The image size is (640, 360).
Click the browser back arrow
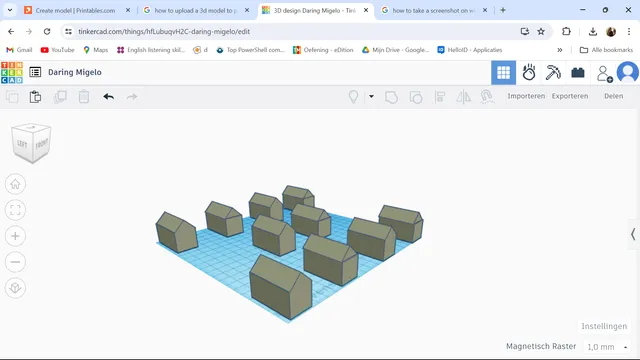[x=11, y=31]
